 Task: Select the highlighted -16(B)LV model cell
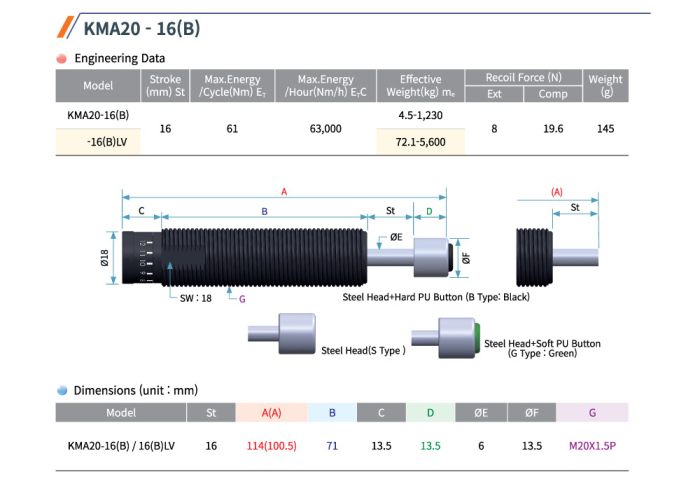(98, 142)
